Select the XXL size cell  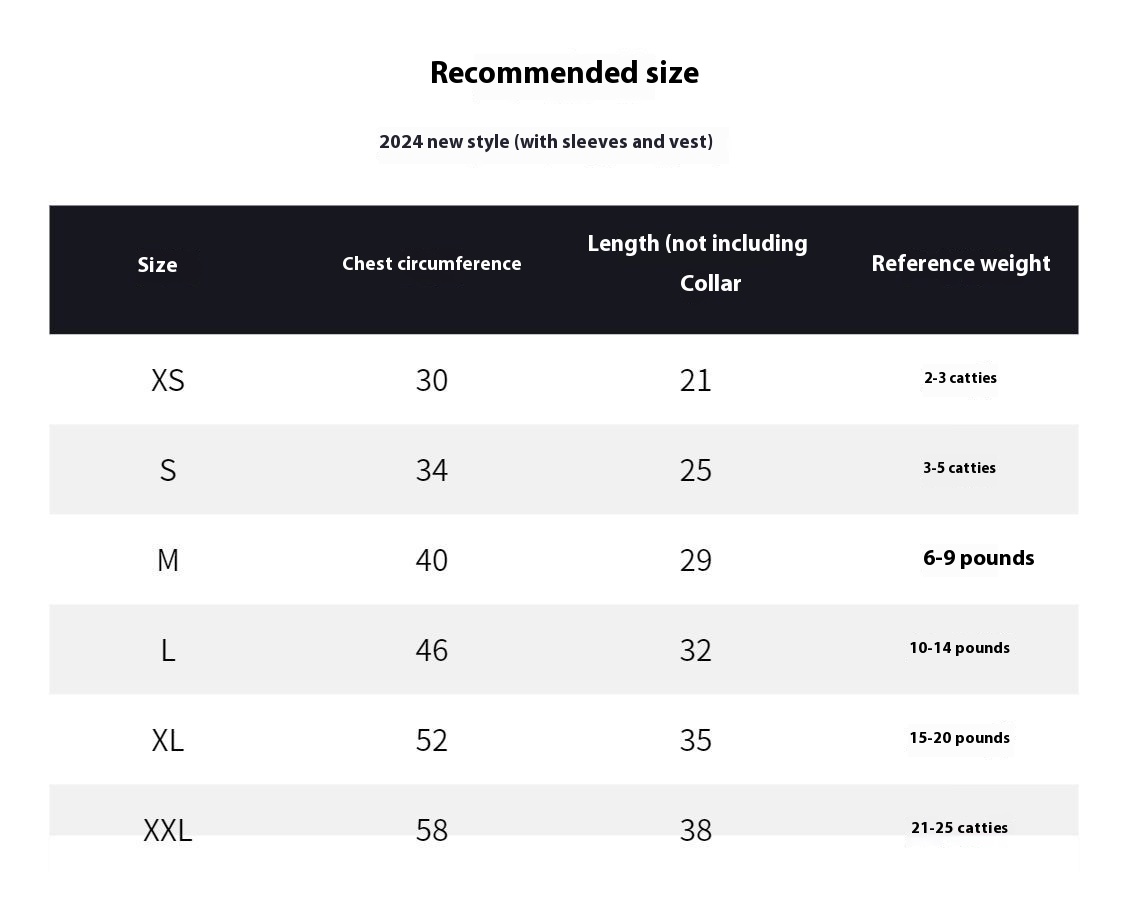point(168,831)
